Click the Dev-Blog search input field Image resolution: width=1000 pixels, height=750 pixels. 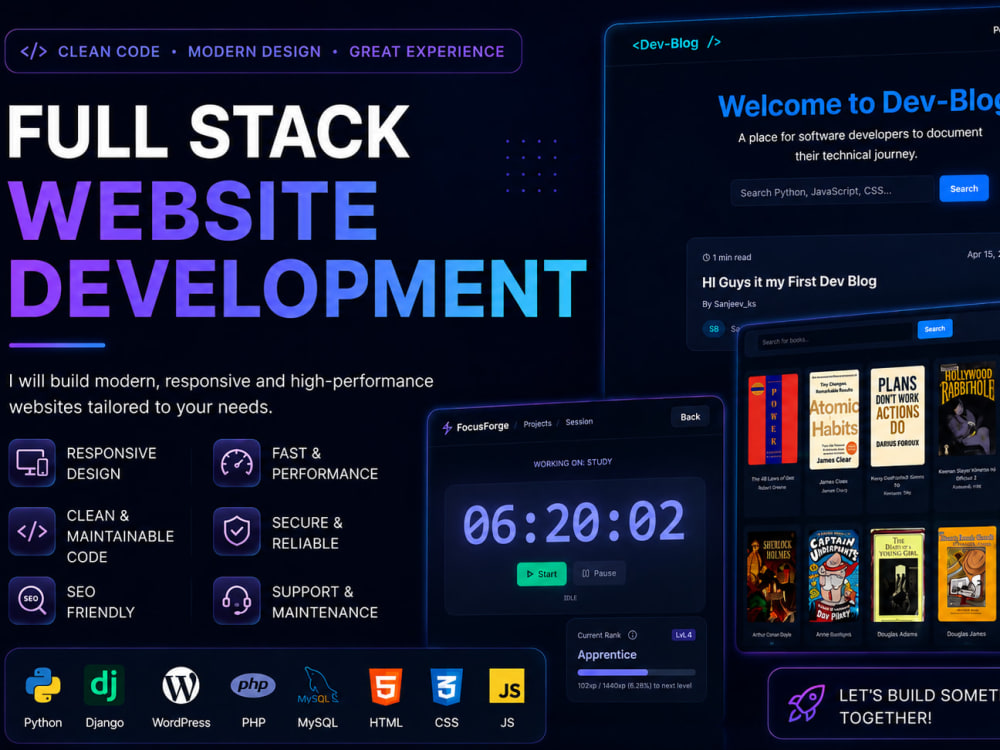[x=833, y=191]
